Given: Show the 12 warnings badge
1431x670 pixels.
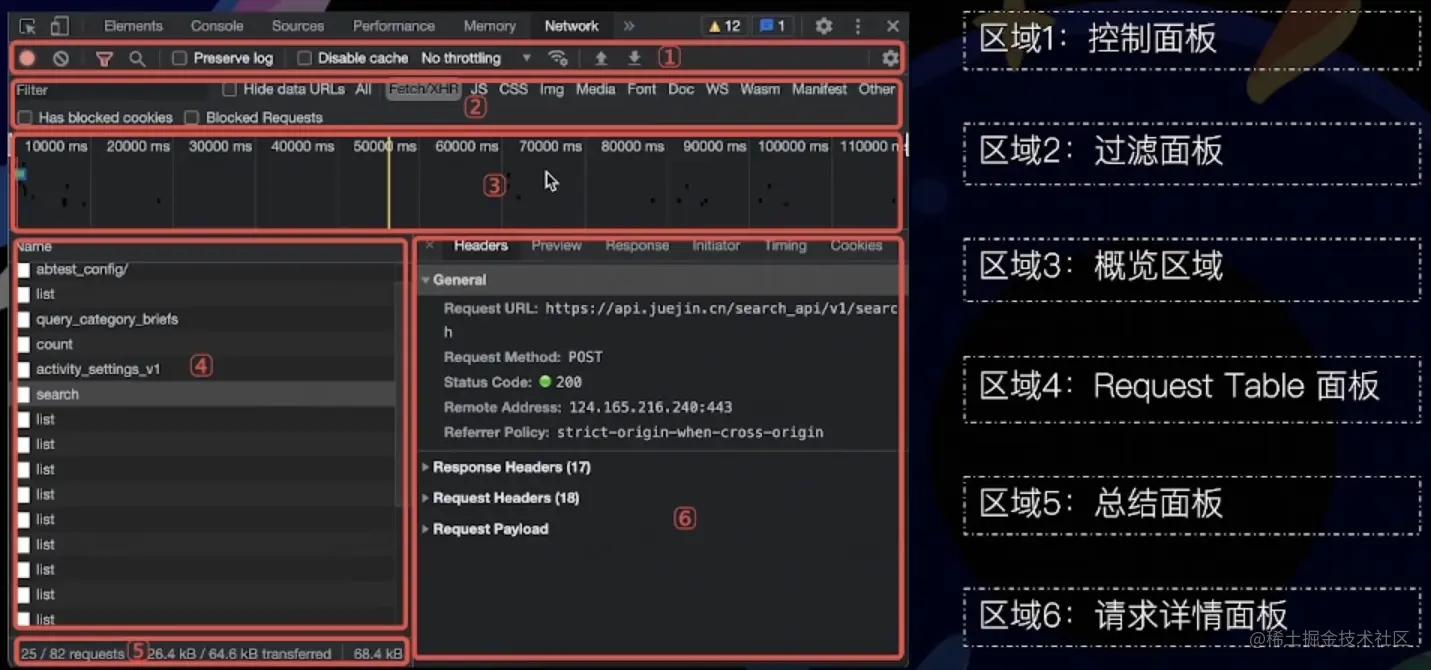Looking at the screenshot, I should (x=724, y=26).
